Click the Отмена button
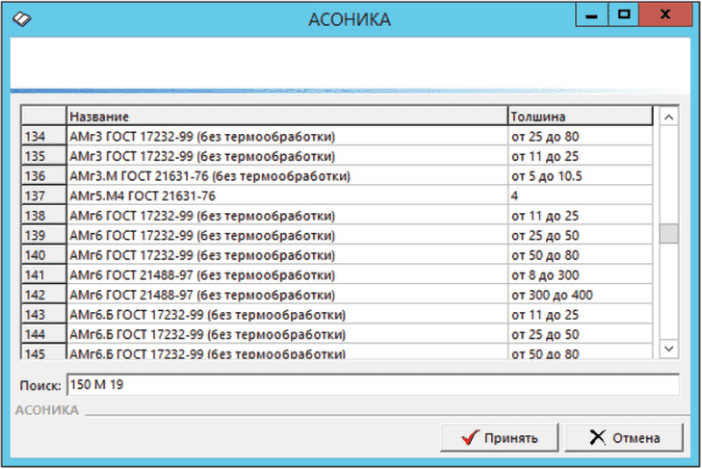 tap(624, 437)
